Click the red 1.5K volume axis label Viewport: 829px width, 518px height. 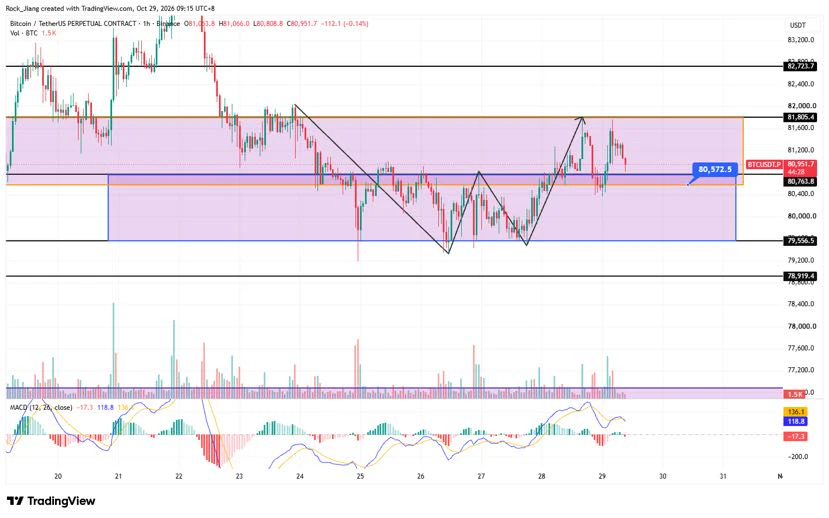796,394
